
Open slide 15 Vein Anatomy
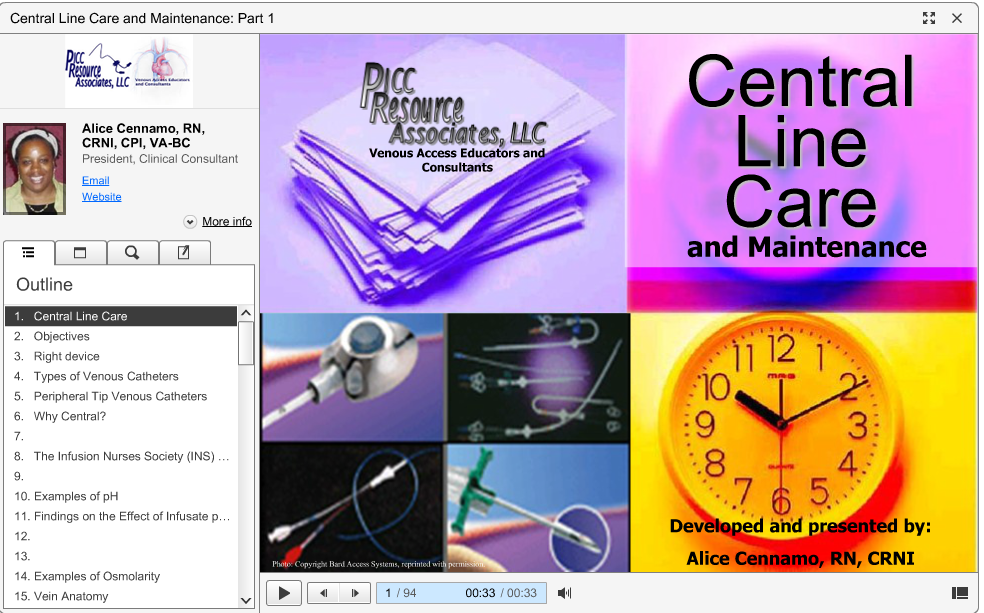point(121,596)
